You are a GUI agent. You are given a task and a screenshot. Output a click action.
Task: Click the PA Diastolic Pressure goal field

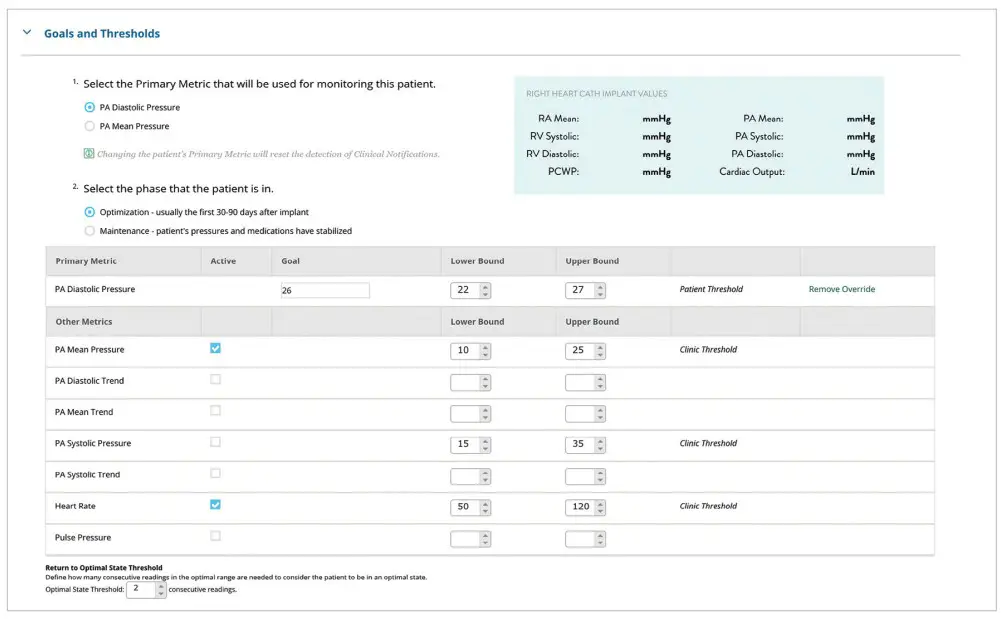(x=325, y=290)
